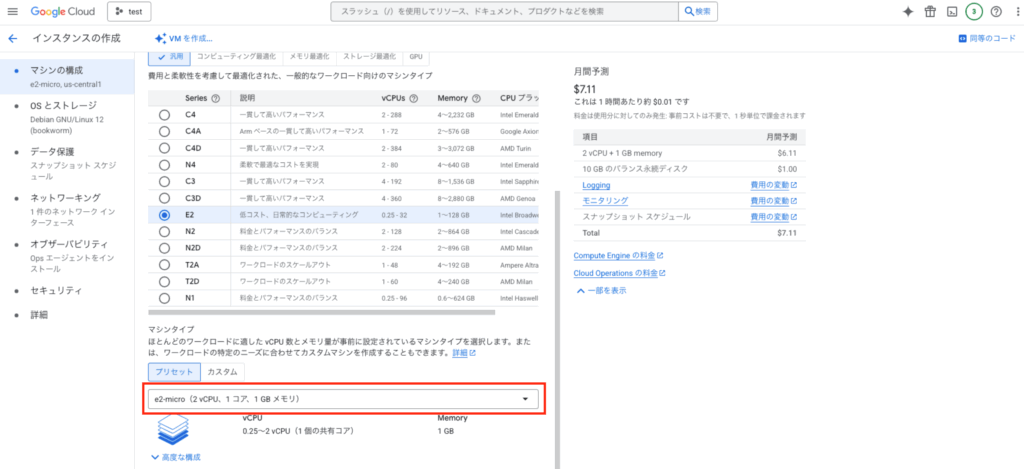Open the notifications badge showing 3
The height and width of the screenshot is (469, 1024).
coord(973,12)
